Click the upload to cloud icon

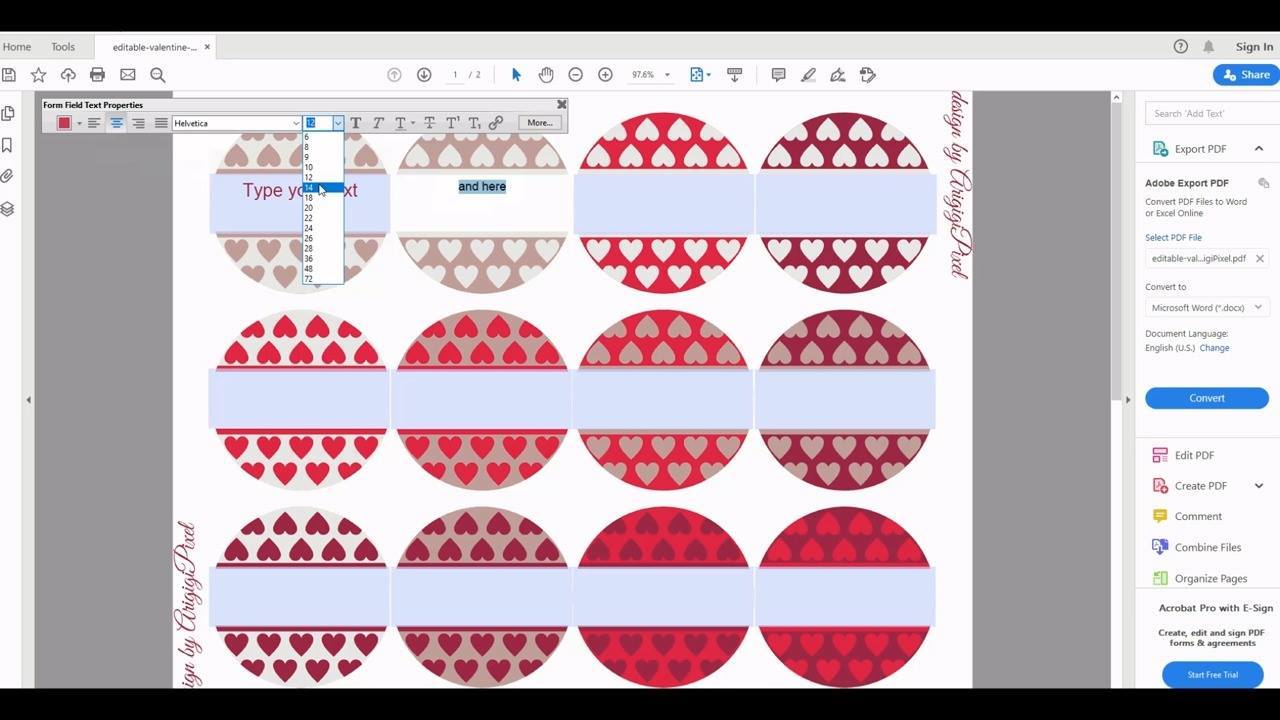[68, 75]
